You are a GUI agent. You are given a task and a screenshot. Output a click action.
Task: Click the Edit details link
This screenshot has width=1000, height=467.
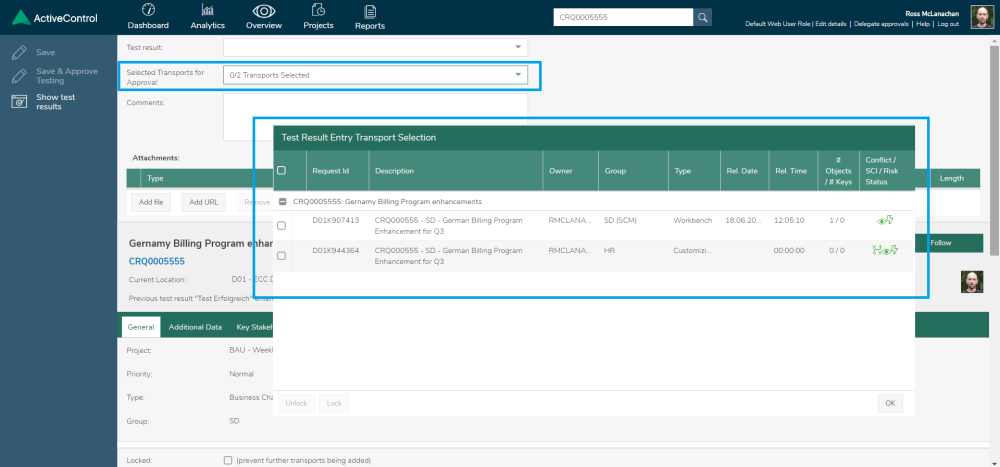coord(831,24)
